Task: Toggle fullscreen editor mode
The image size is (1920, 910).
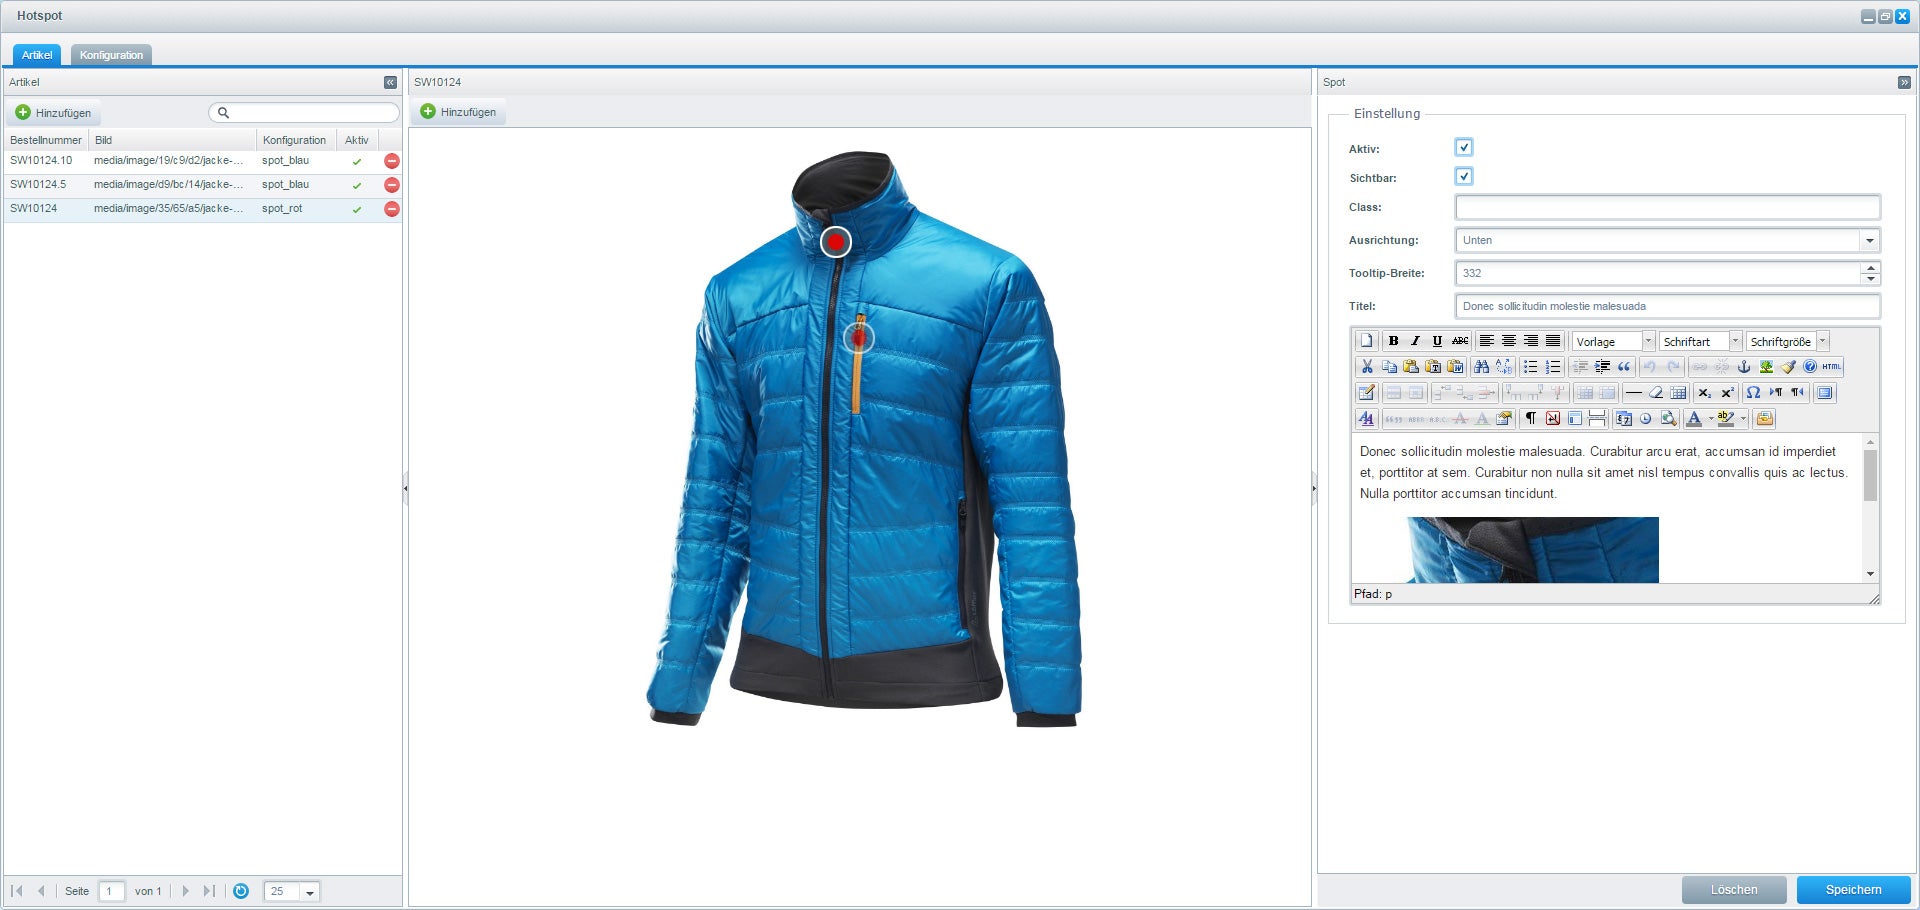Action: coord(1825,393)
